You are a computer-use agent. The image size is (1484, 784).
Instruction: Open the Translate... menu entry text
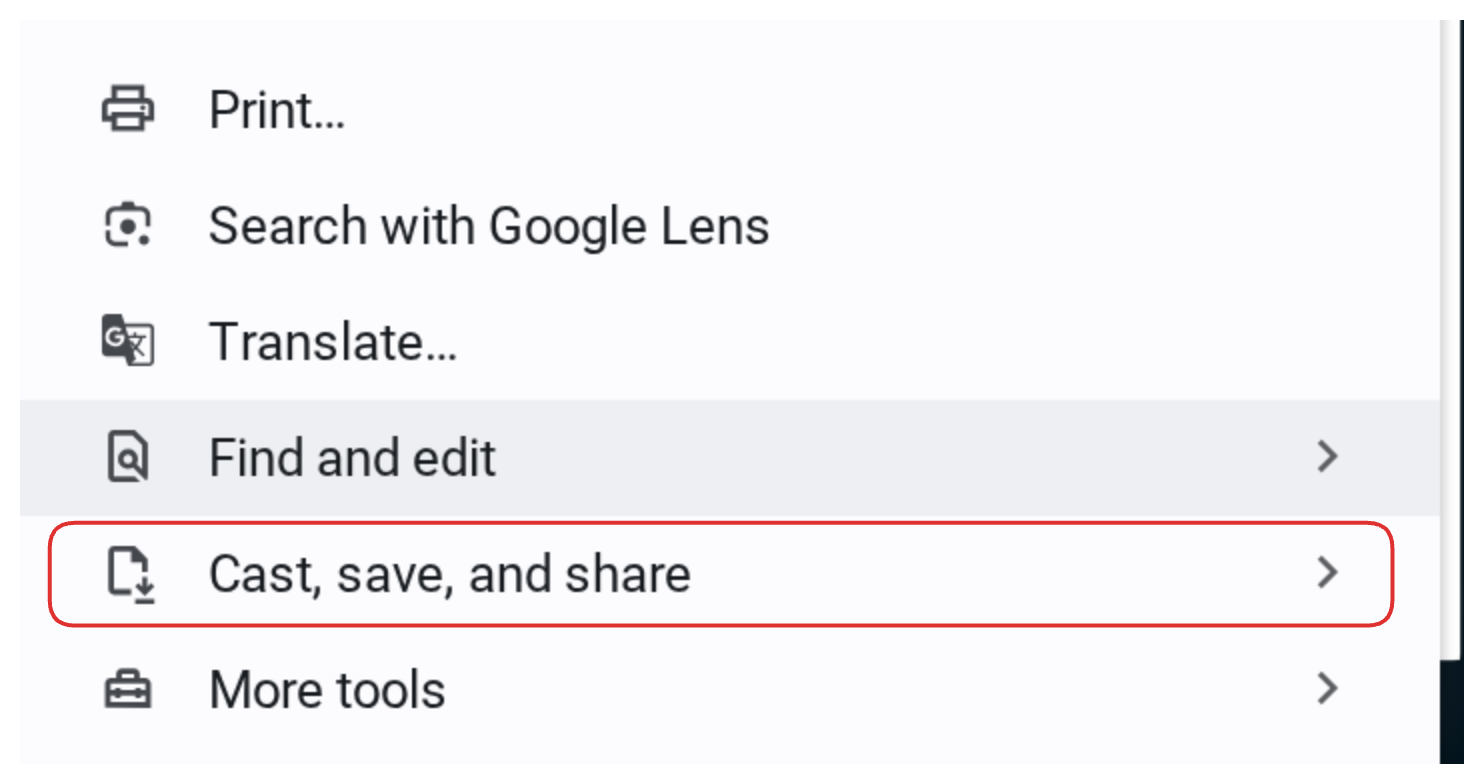click(x=333, y=341)
